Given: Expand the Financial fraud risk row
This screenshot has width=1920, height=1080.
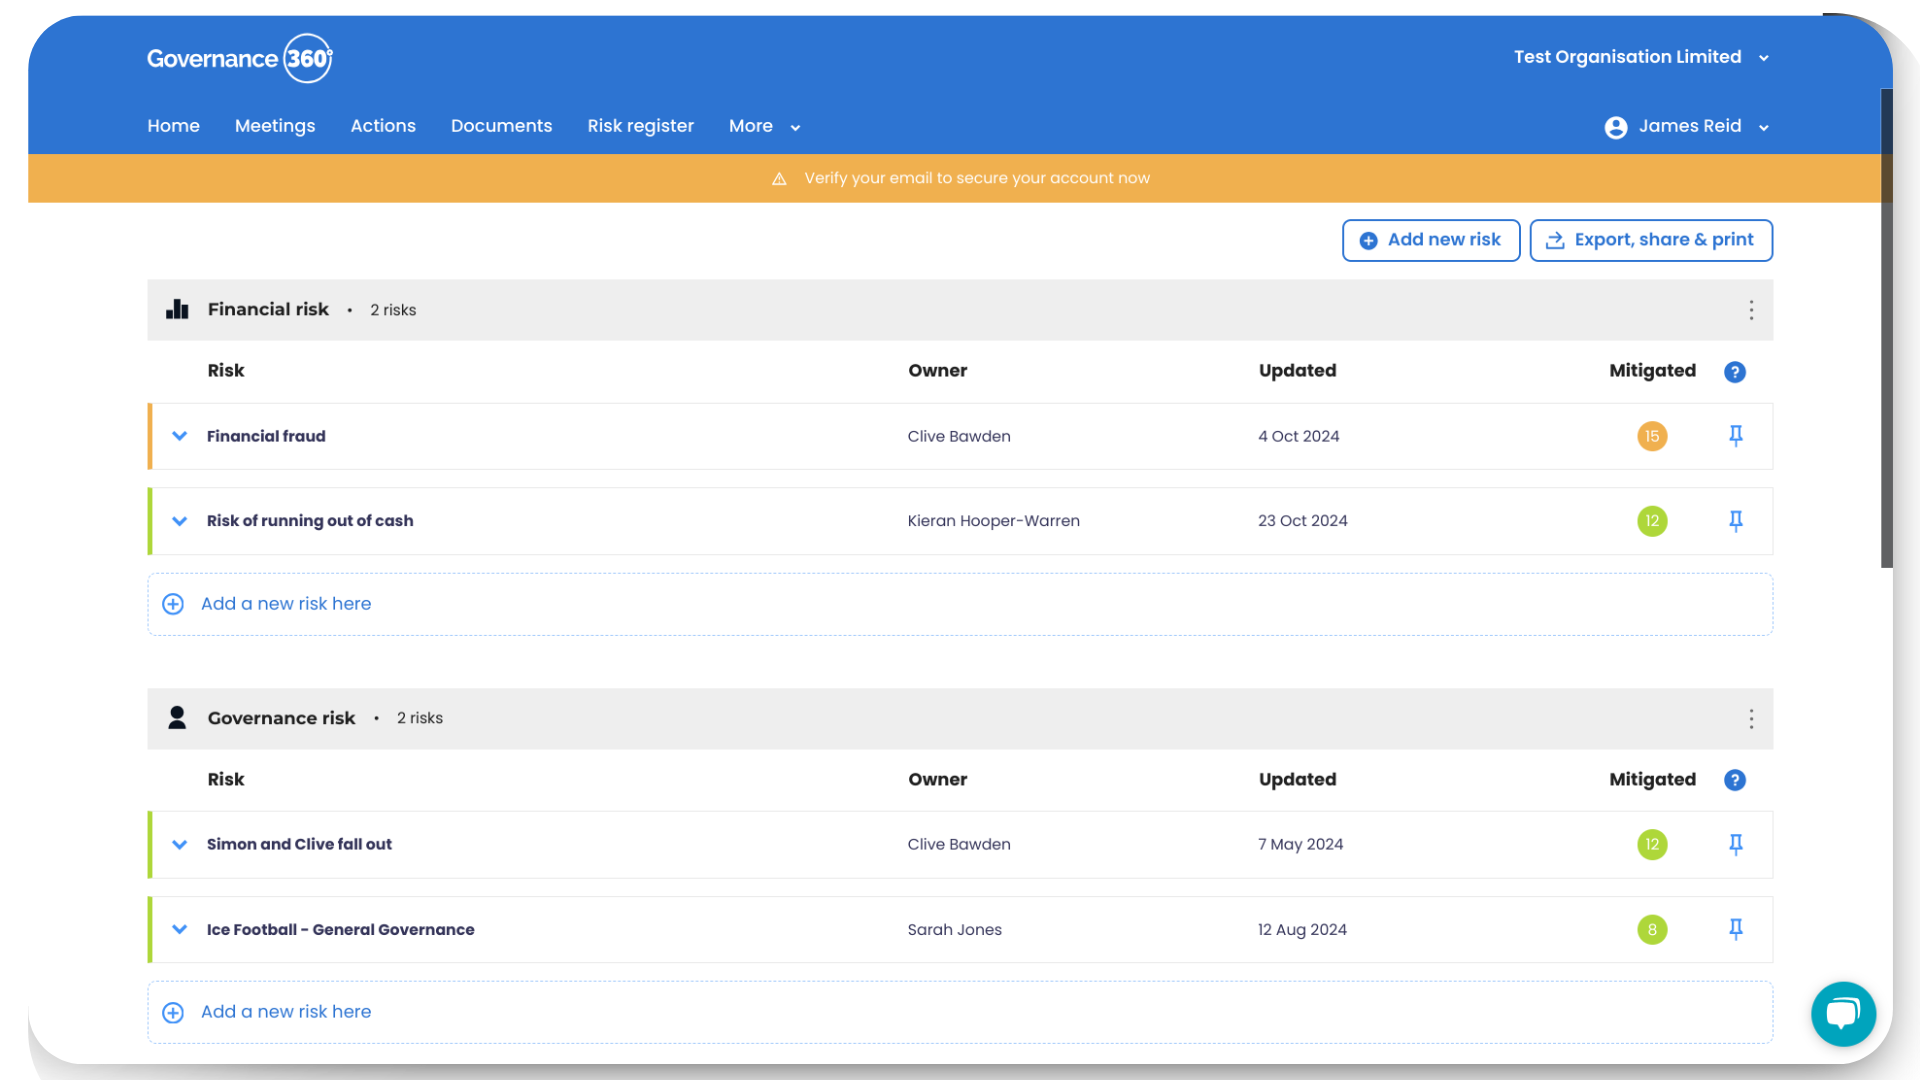Looking at the screenshot, I should pos(181,435).
